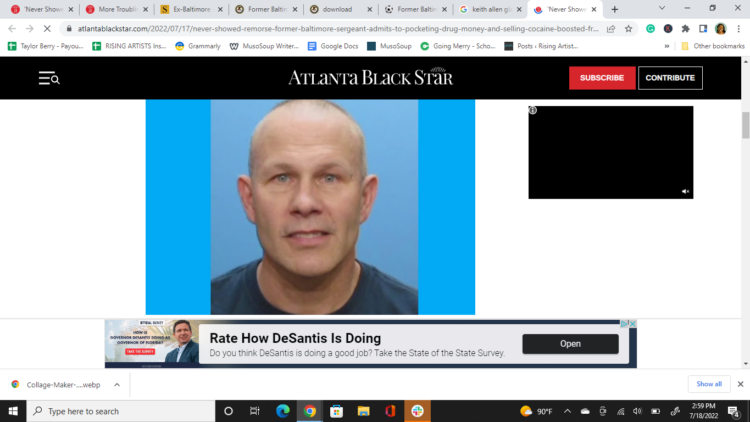
Task: Close the DeSantis banner ad
Action: pyautogui.click(x=633, y=324)
